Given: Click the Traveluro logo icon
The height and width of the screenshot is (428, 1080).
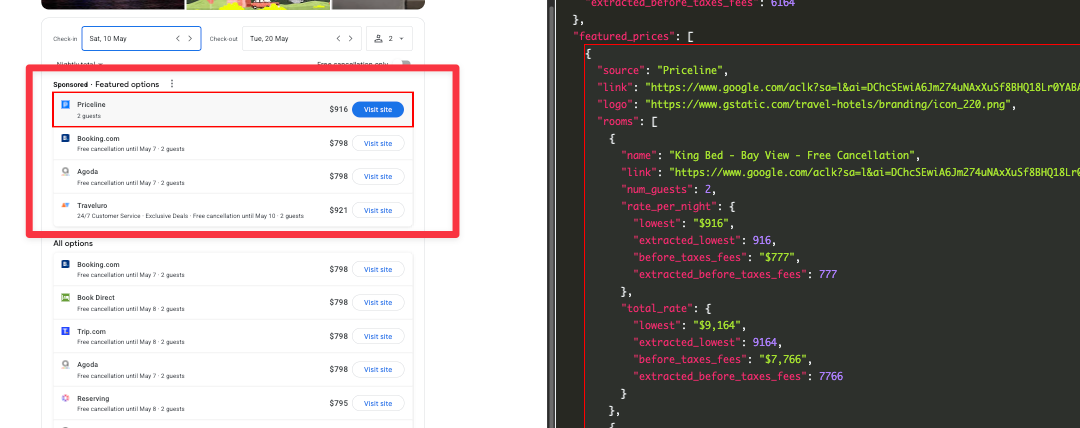Looking at the screenshot, I should click(65, 205).
